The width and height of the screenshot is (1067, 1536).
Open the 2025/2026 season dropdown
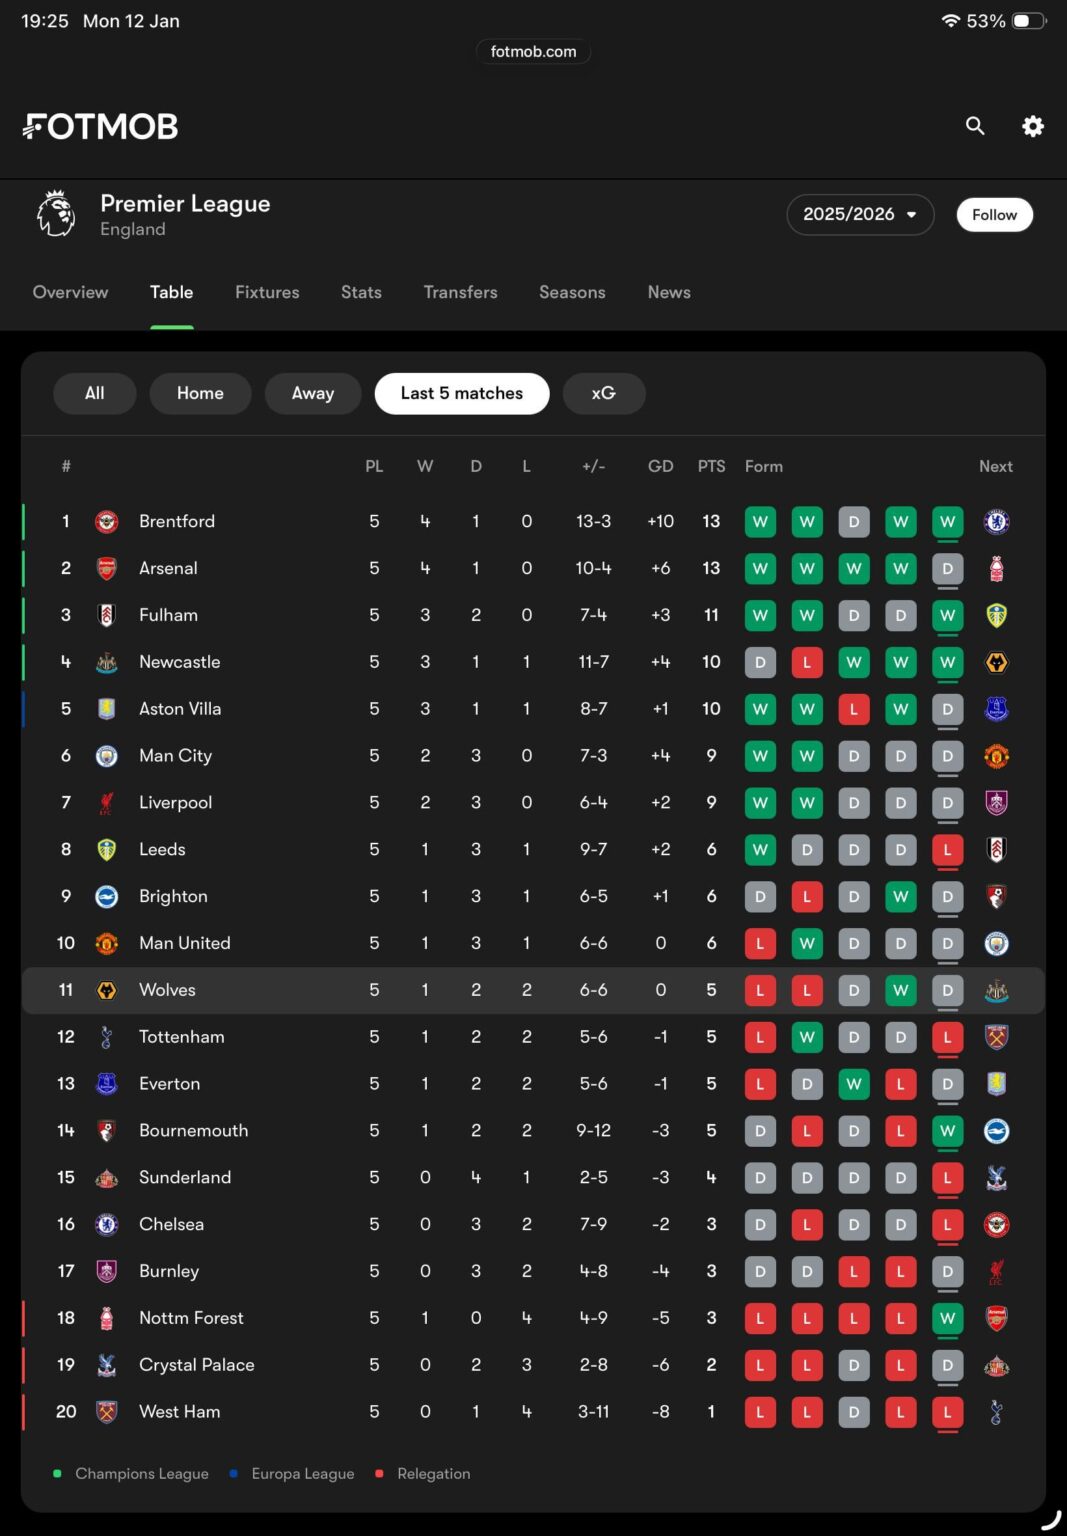(x=860, y=214)
